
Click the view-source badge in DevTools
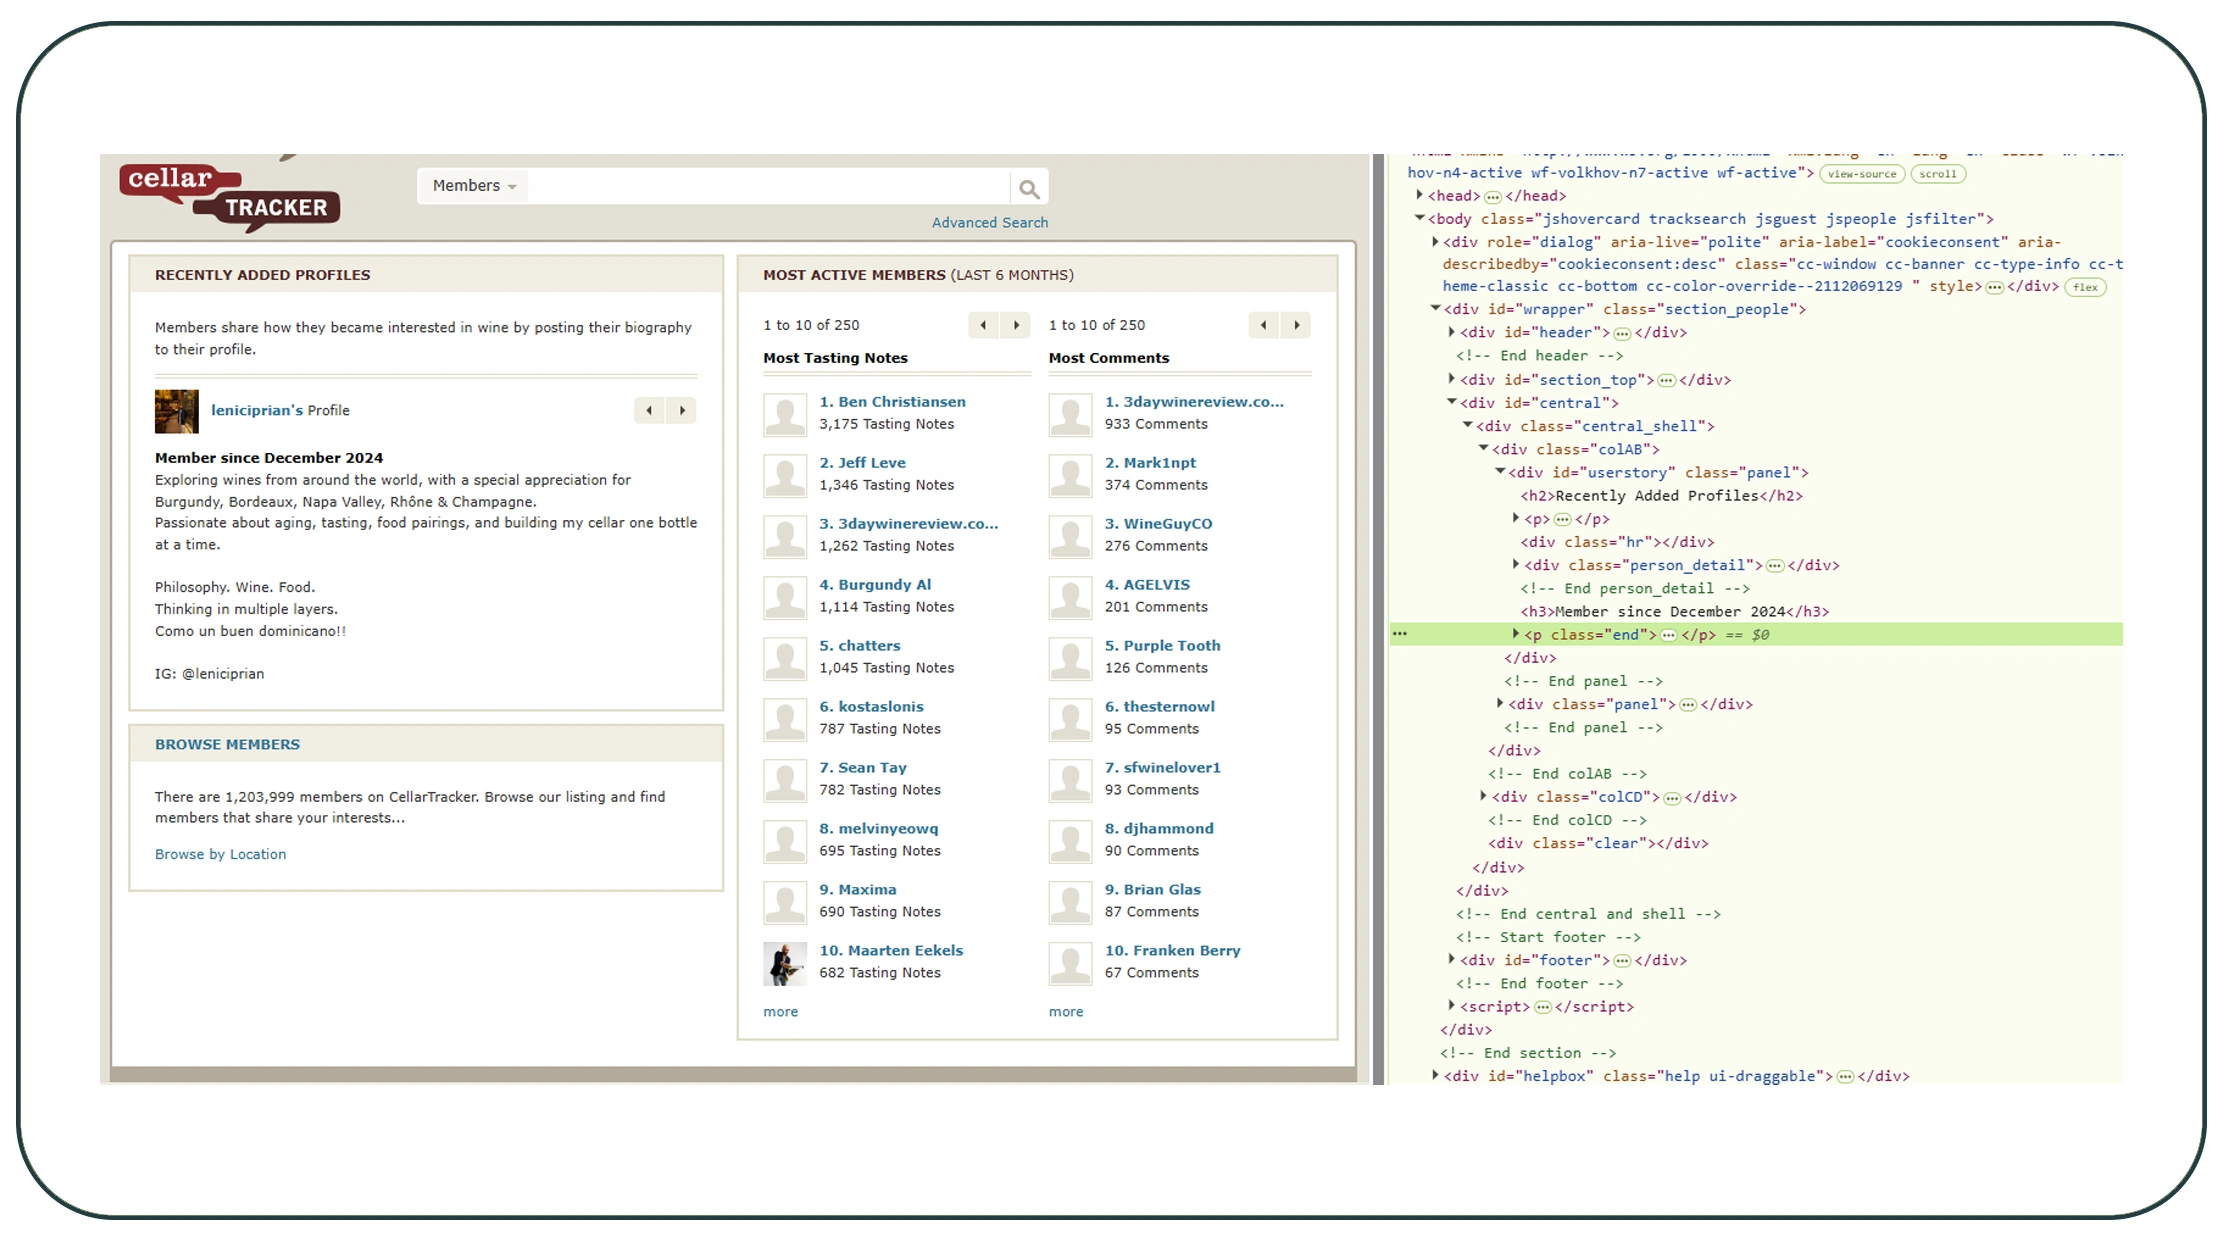click(x=1862, y=174)
